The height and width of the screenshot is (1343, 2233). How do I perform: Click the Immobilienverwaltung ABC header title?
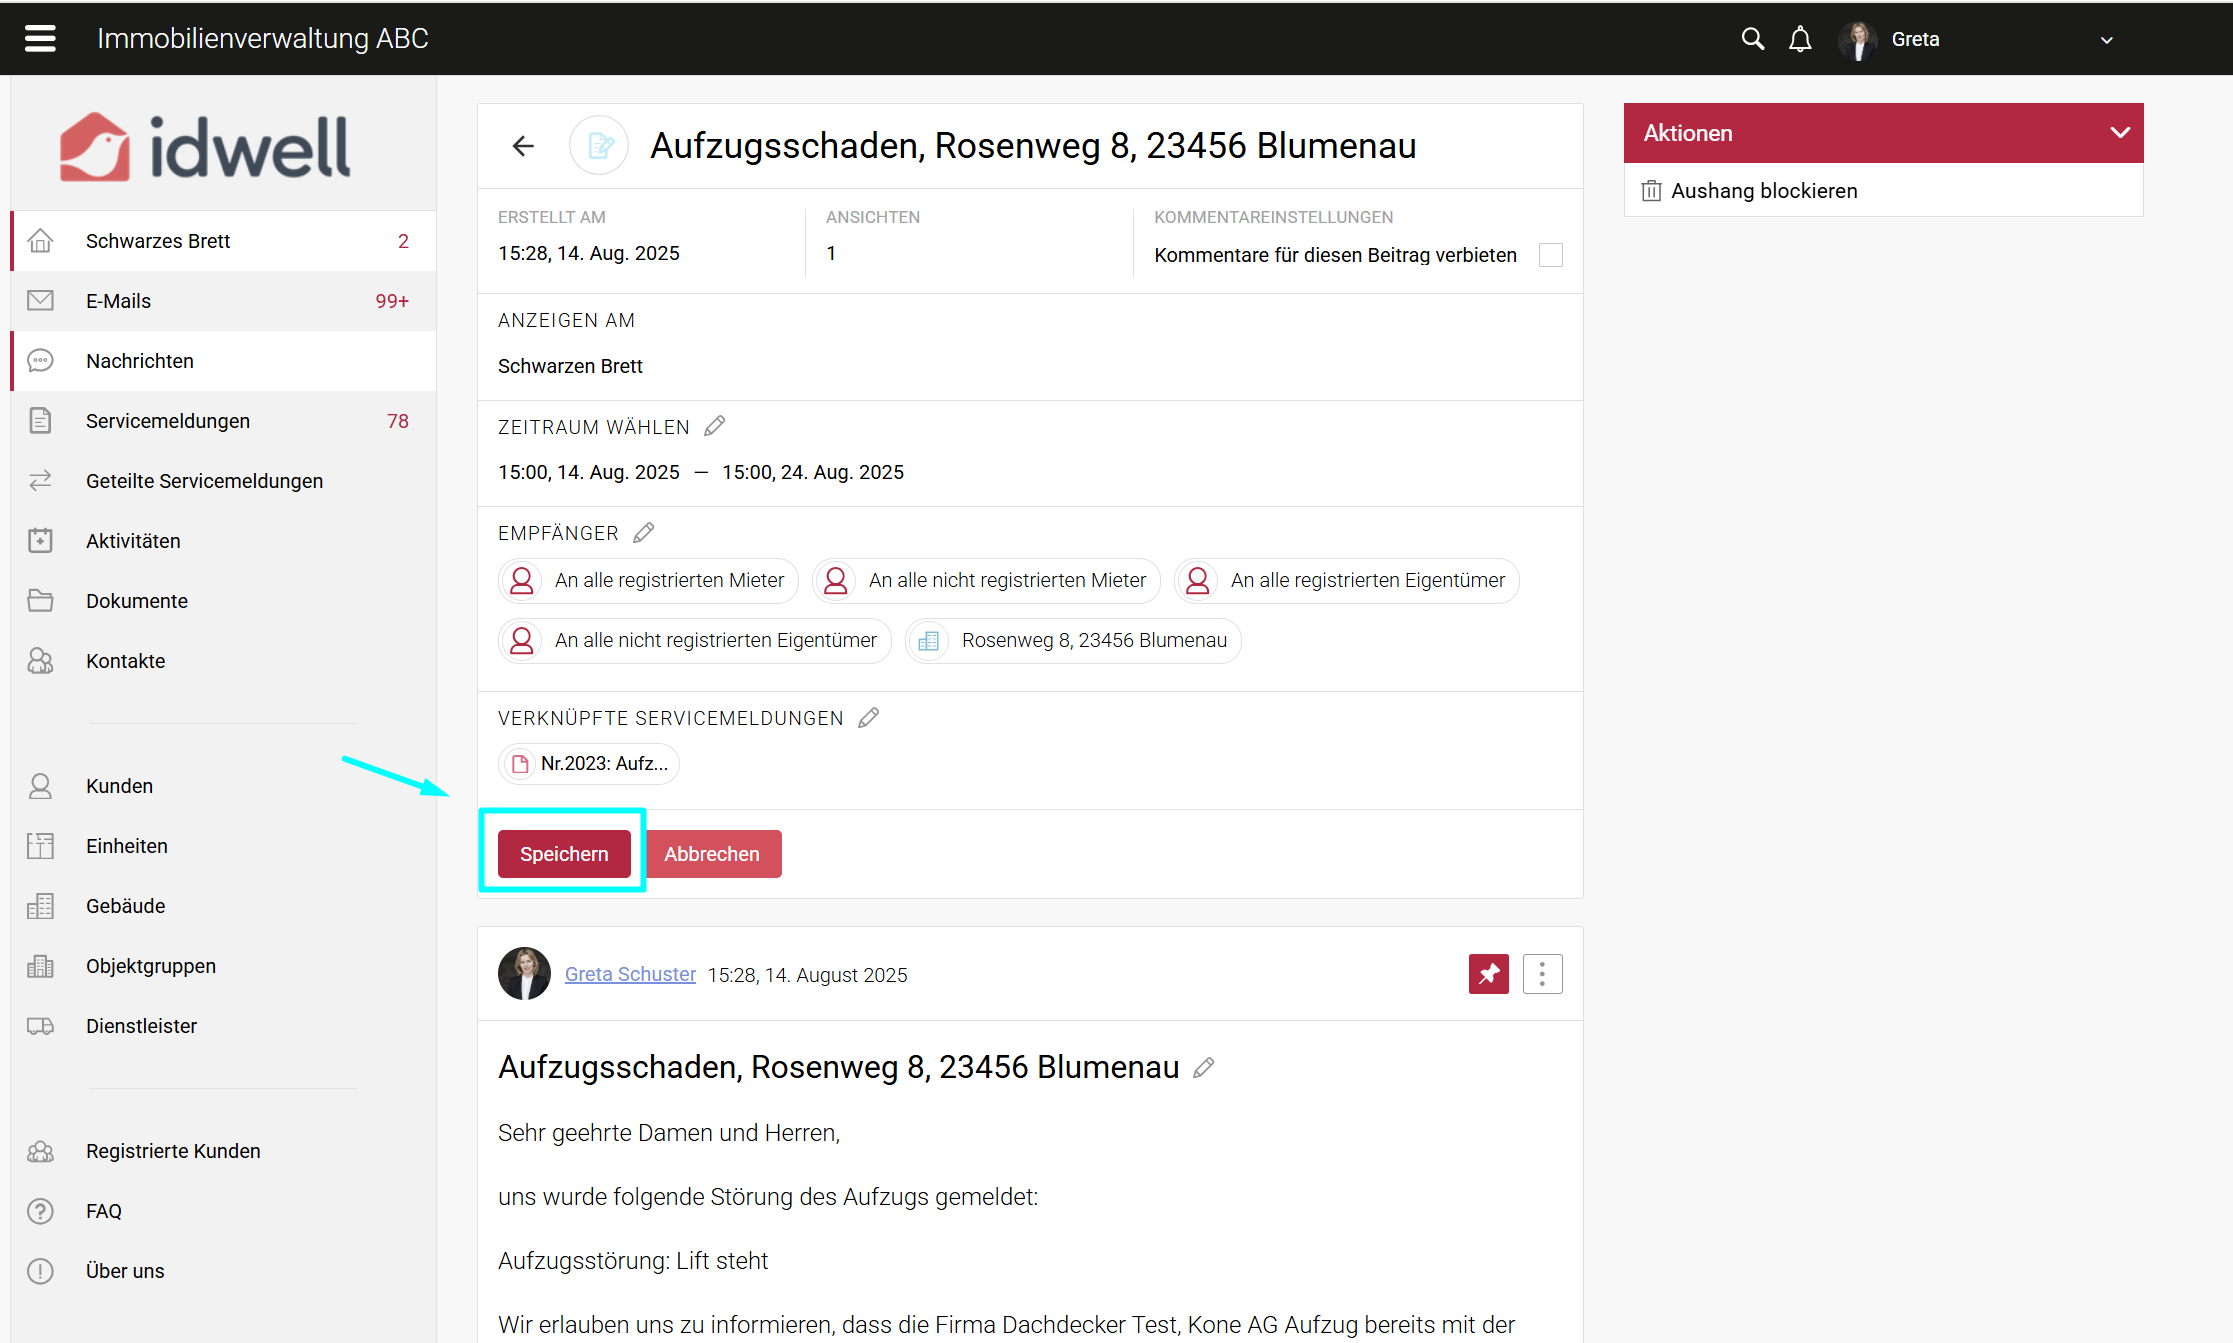coord(263,39)
